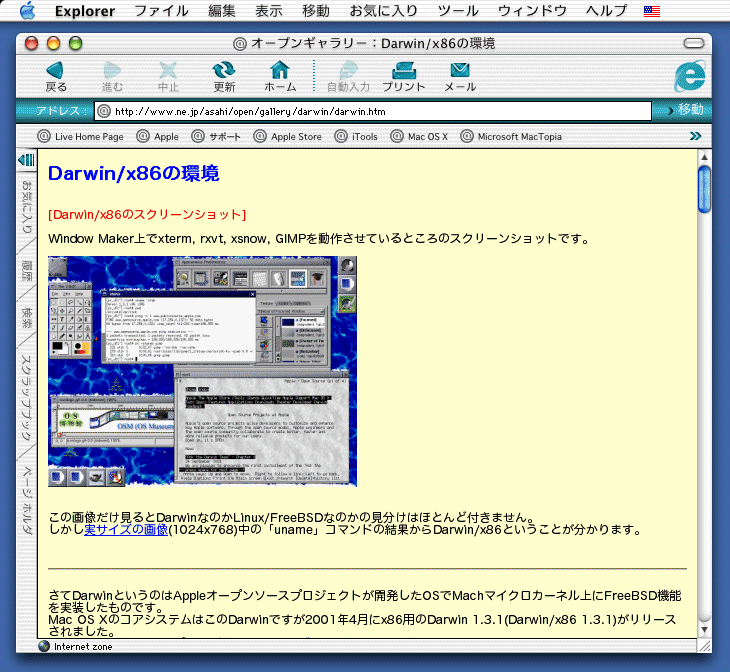The width and height of the screenshot is (730, 672).
Task: Click the Internet zone status text
Action: pyautogui.click(x=83, y=646)
